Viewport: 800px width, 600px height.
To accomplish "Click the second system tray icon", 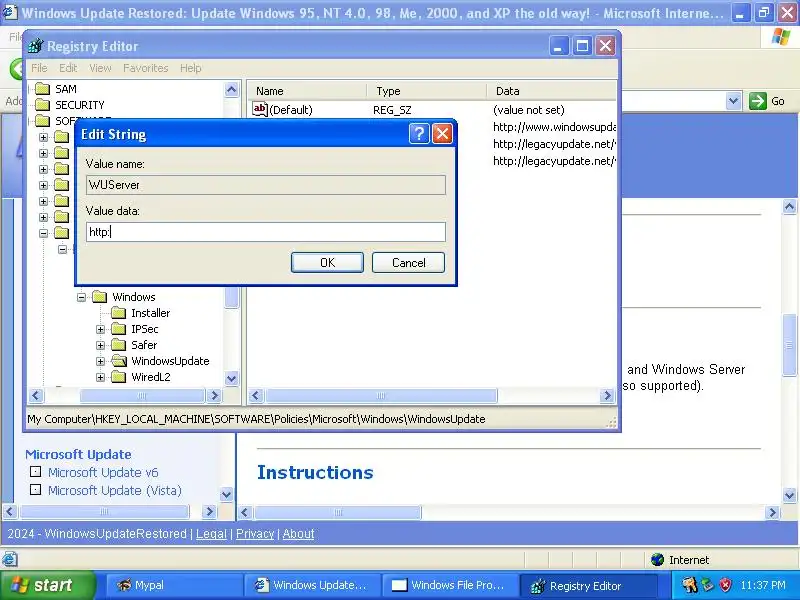I will click(x=708, y=585).
